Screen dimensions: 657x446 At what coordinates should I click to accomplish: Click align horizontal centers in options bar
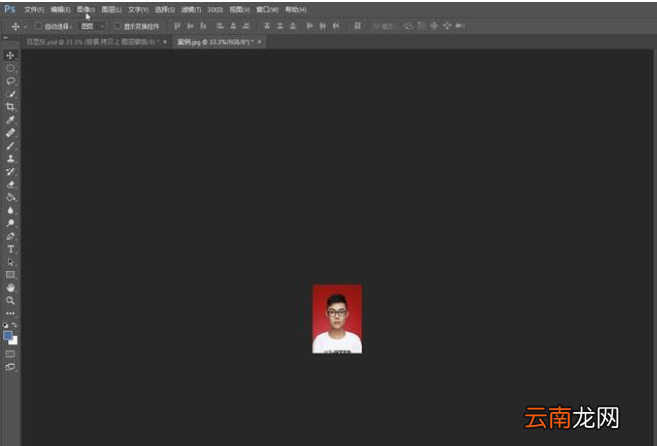233,26
